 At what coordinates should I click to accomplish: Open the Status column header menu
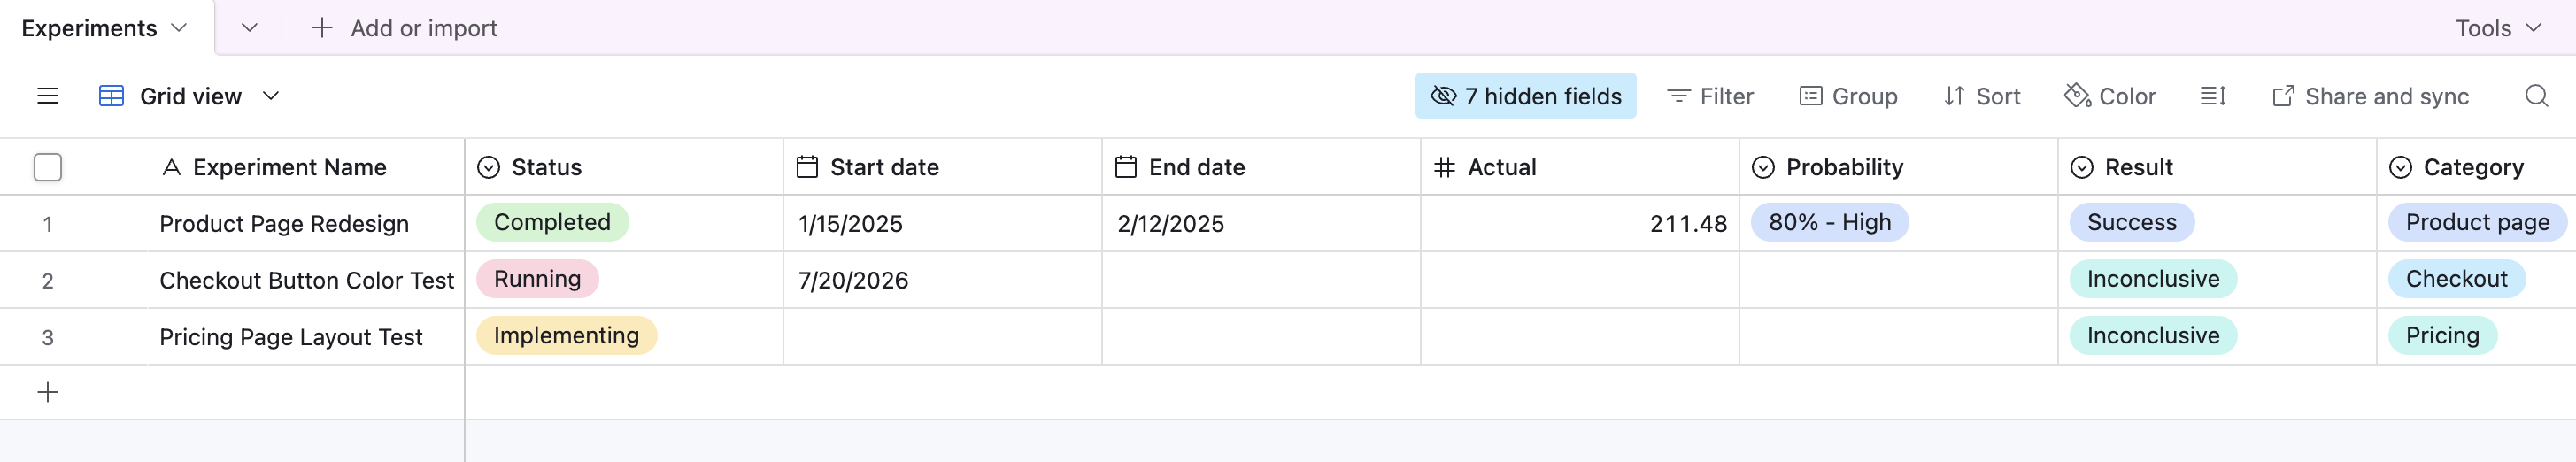click(624, 167)
